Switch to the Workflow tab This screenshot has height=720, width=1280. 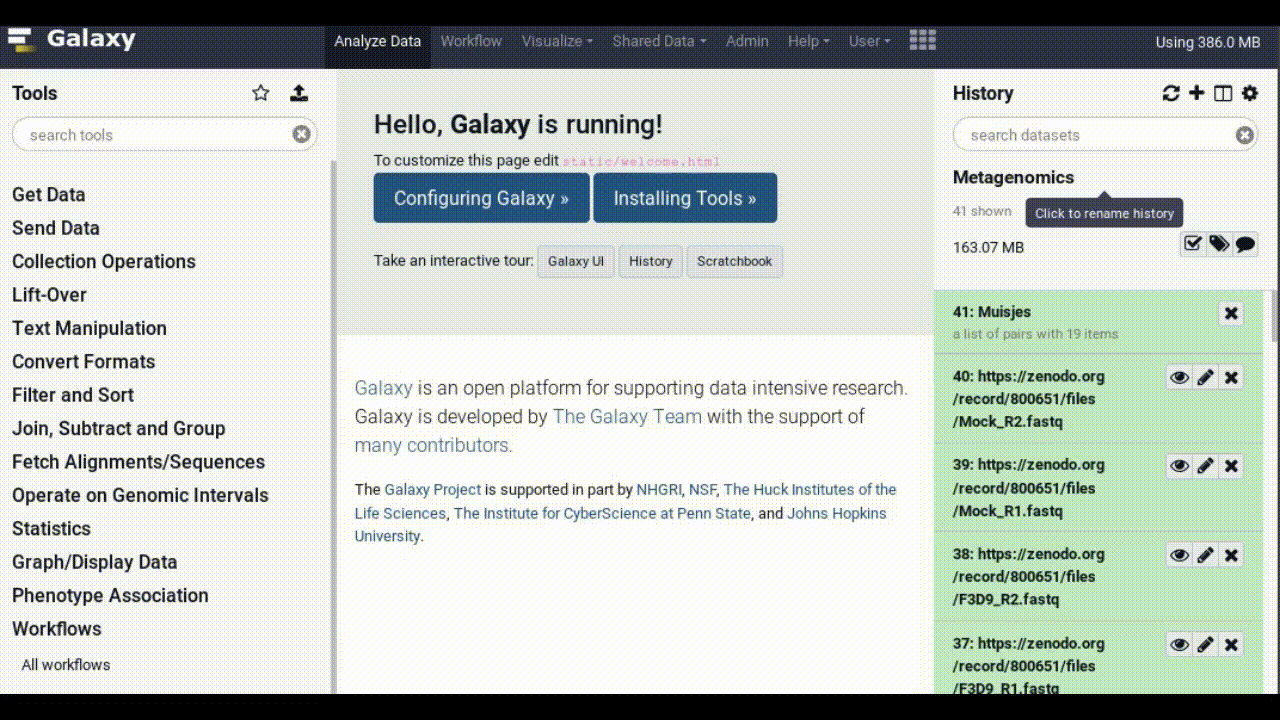click(471, 41)
